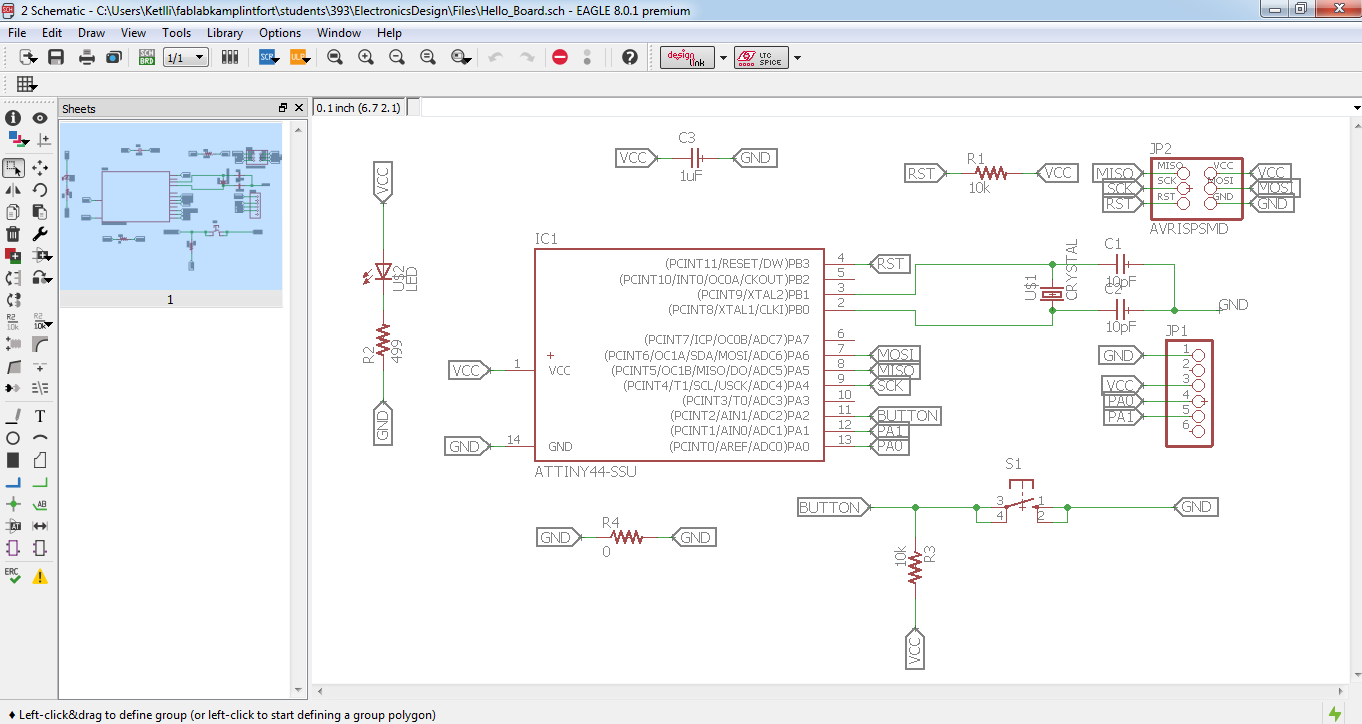Click the Zoom in magnifier
This screenshot has width=1362, height=724.
click(366, 57)
